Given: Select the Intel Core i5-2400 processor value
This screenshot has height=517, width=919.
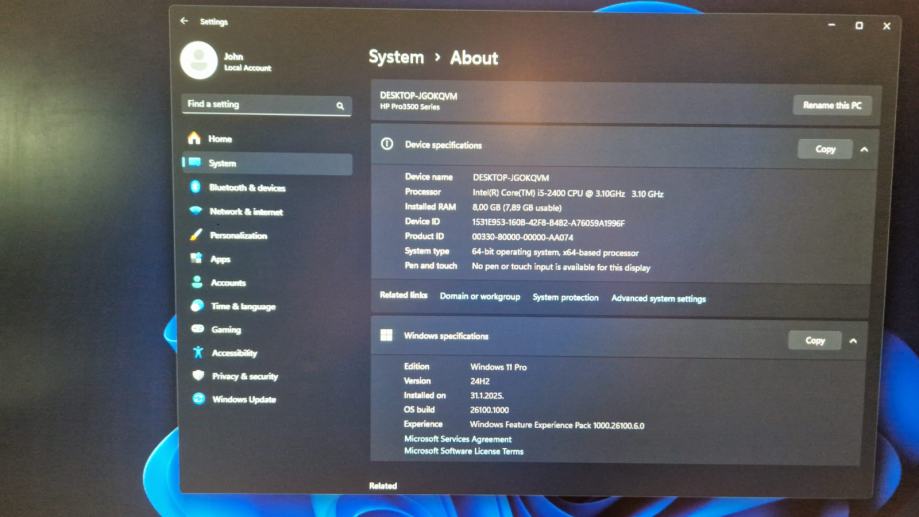Looking at the screenshot, I should pyautogui.click(x=567, y=193).
